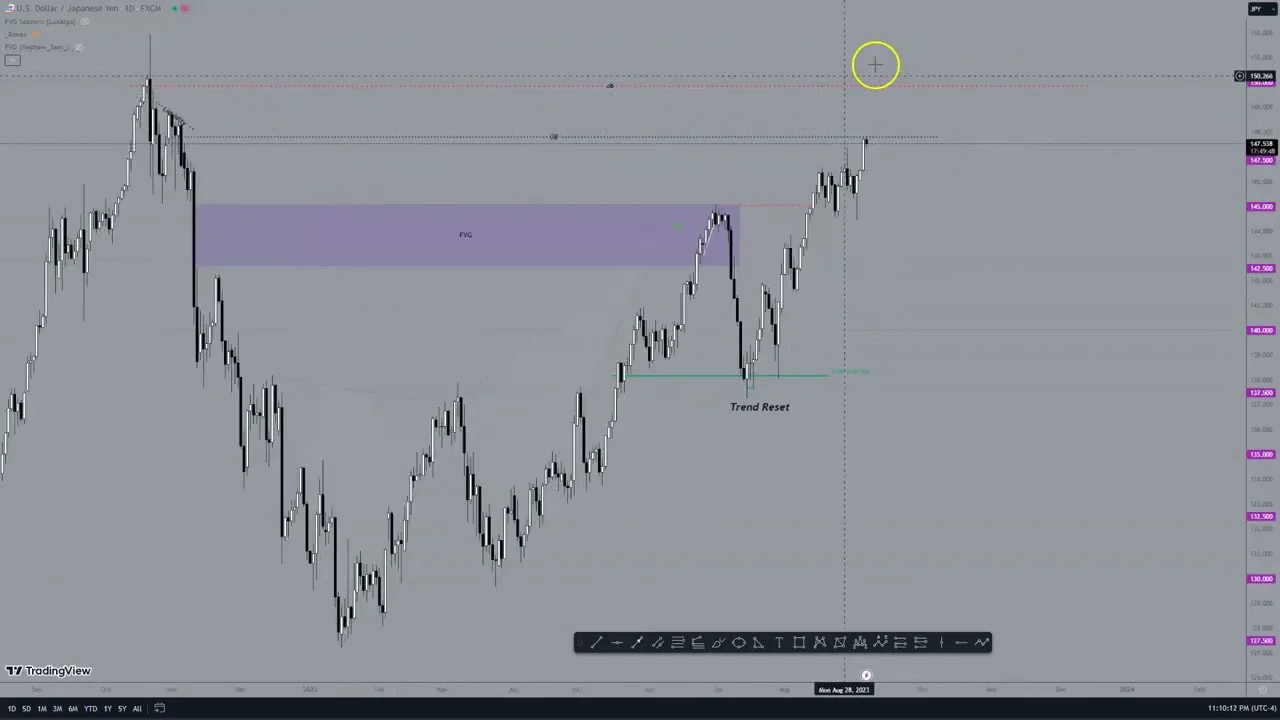This screenshot has width=1280, height=720.
Task: Click the 130.000 price level label
Action: 1261,579
